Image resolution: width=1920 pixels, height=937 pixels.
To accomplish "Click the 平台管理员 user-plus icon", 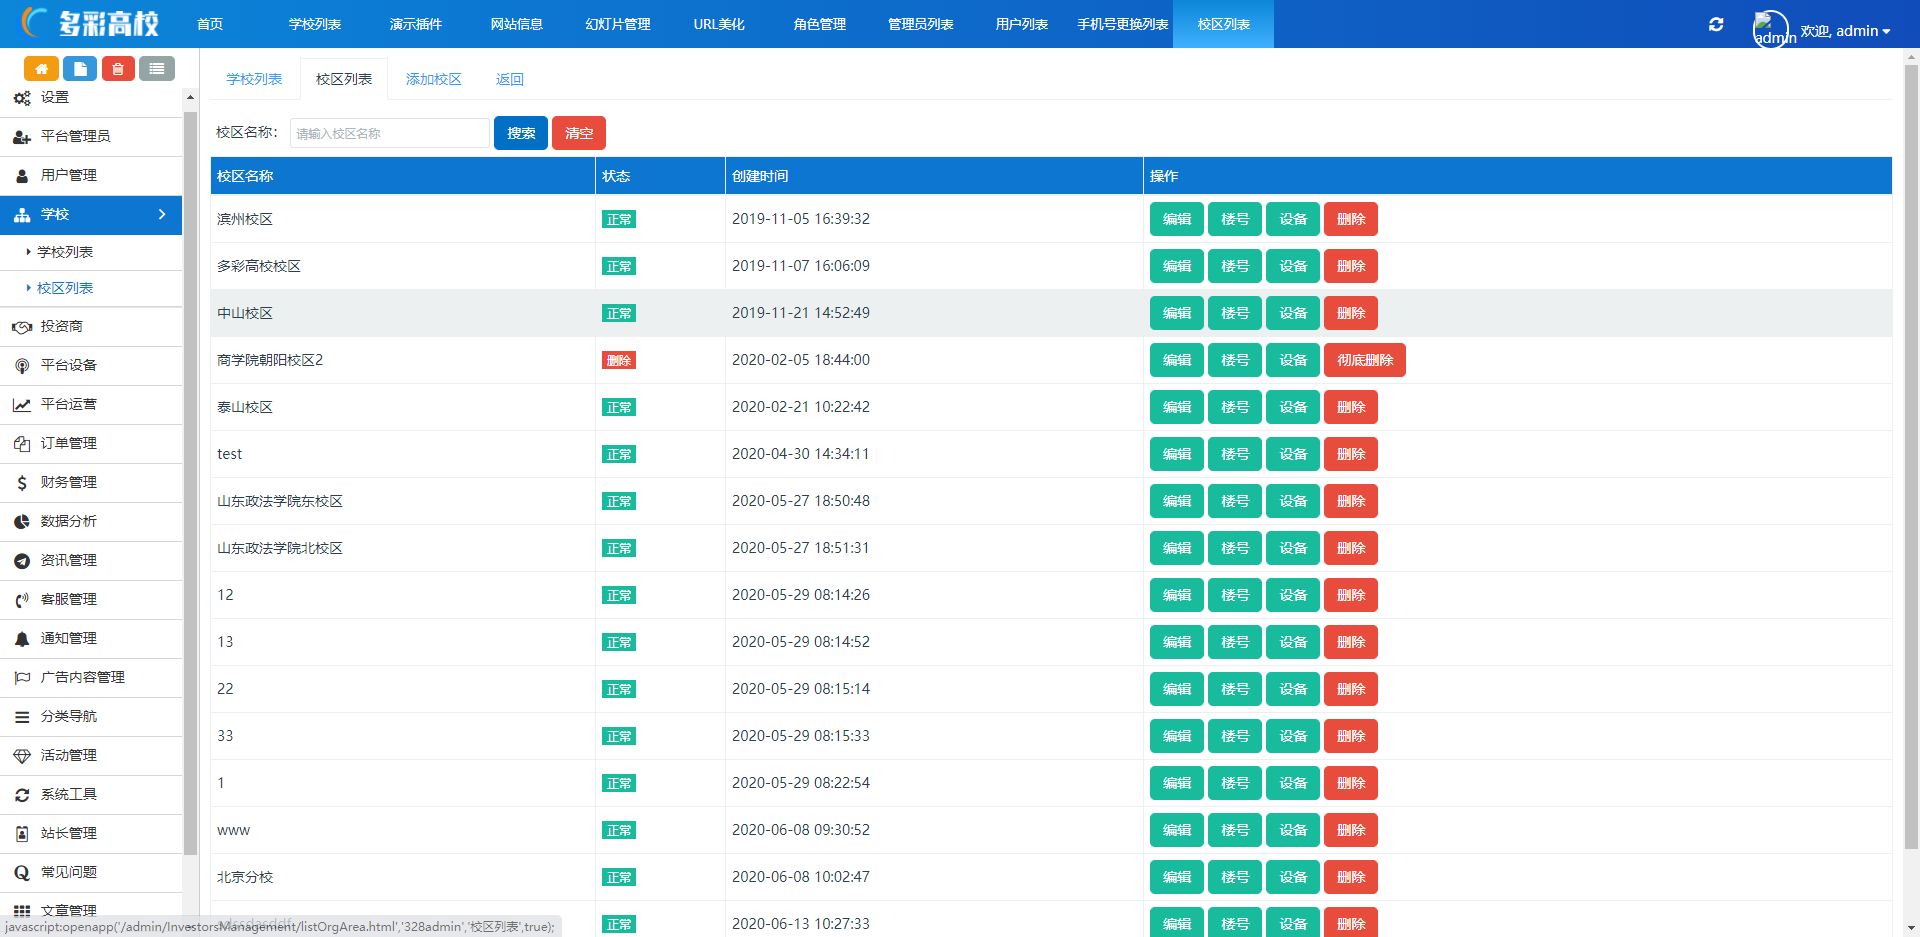I will coord(22,137).
